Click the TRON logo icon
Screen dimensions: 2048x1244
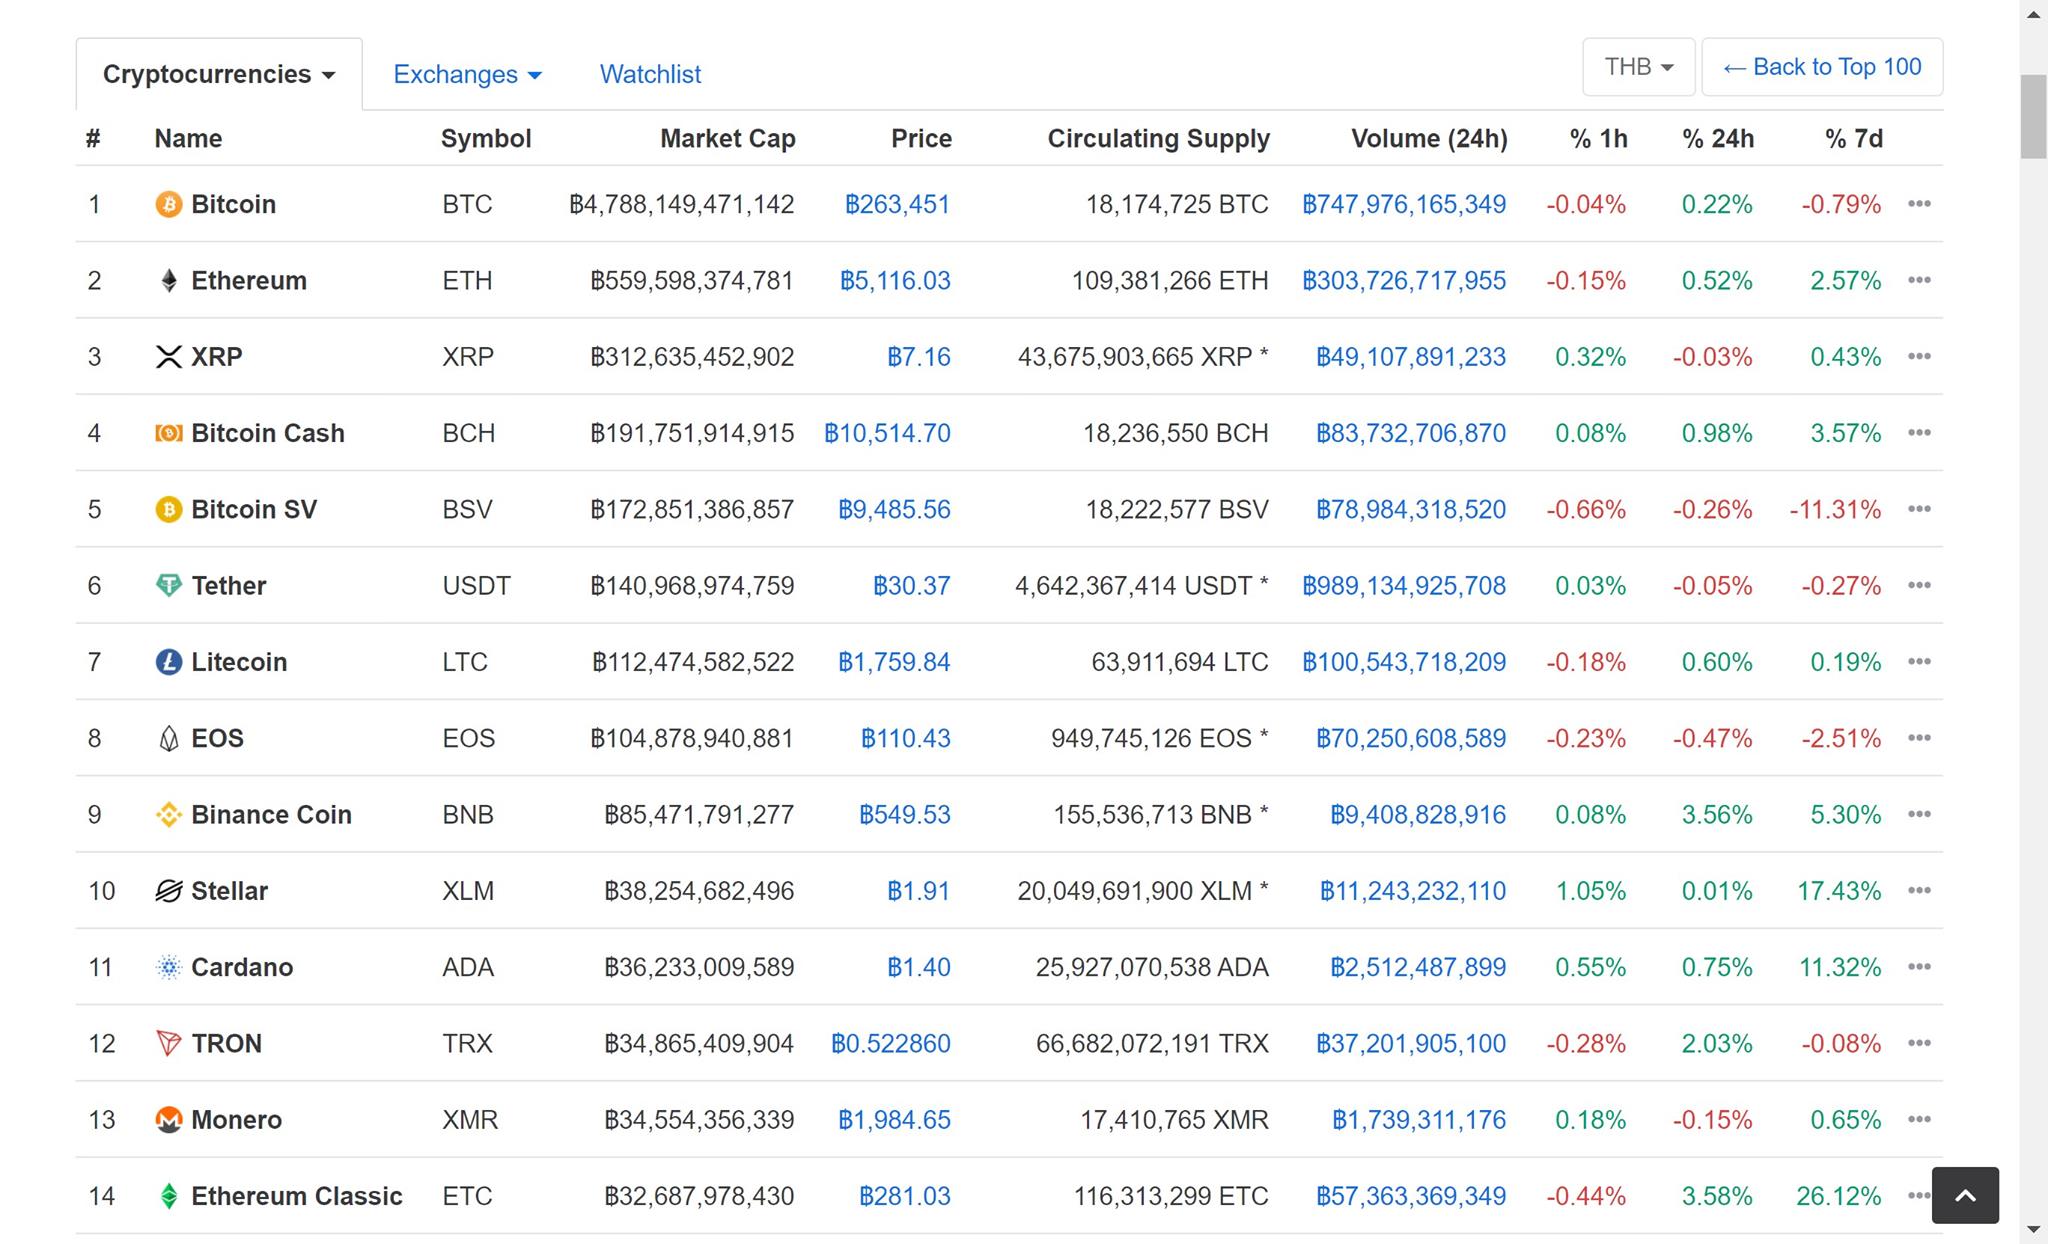169,1044
